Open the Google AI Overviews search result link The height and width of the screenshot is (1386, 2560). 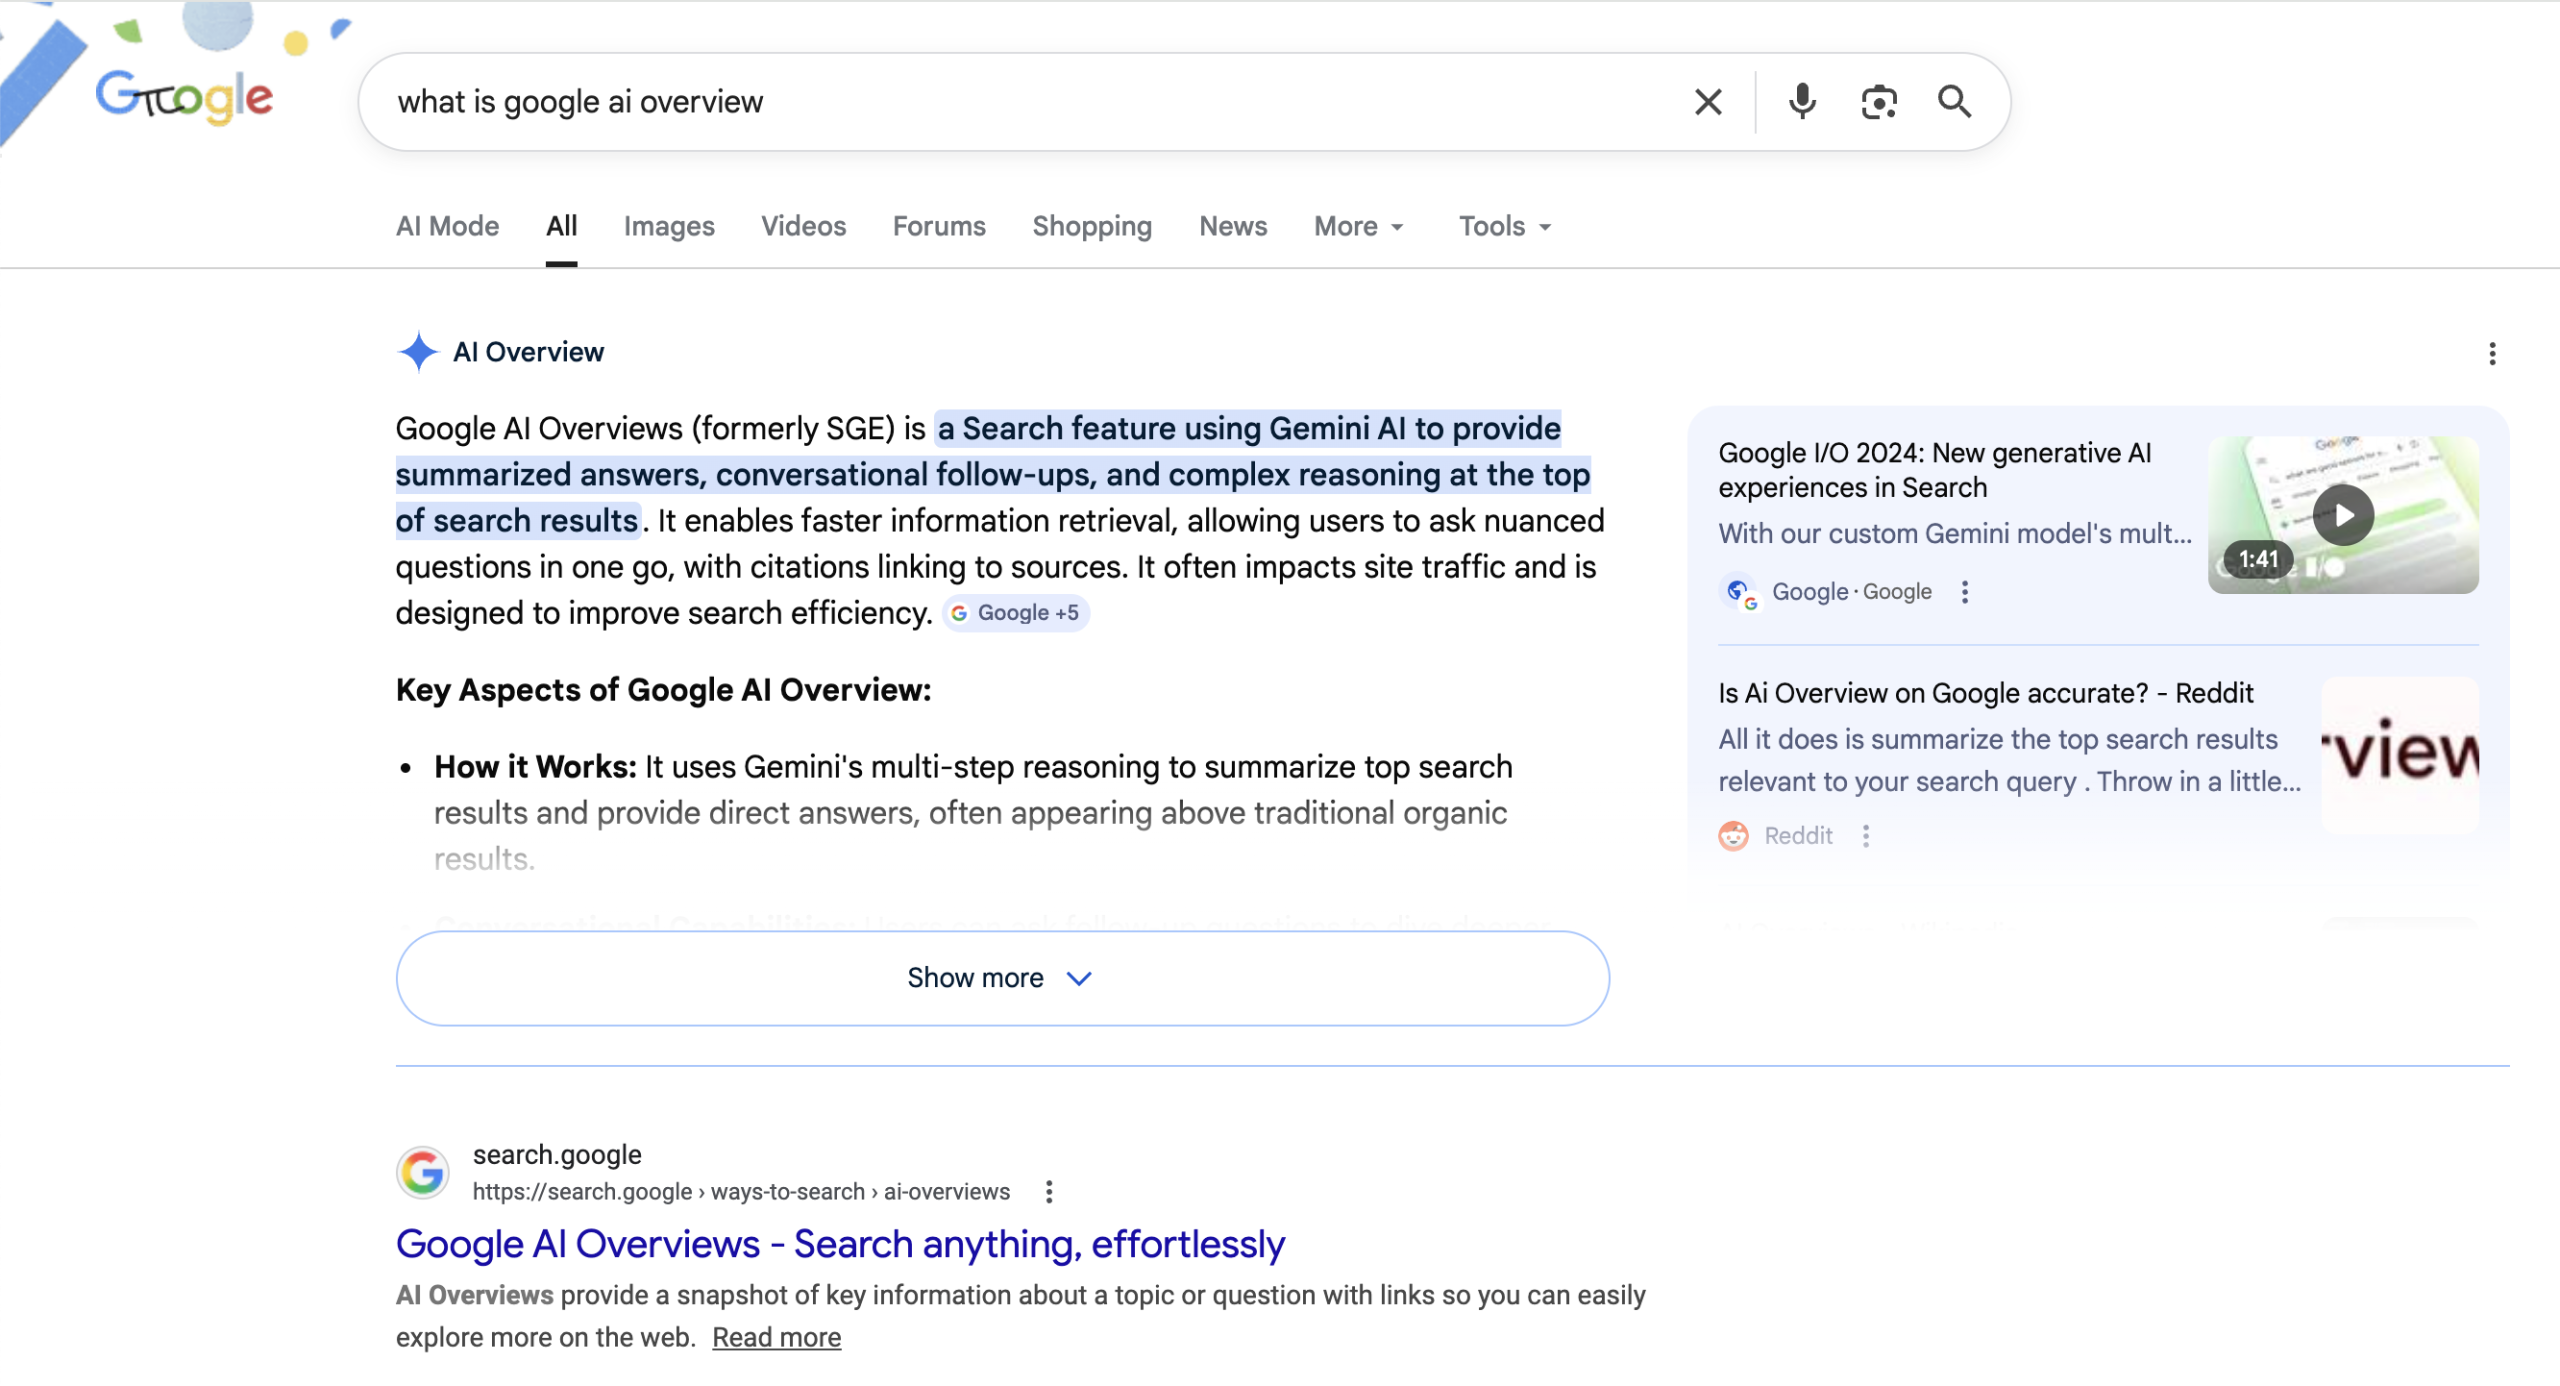[x=840, y=1243]
